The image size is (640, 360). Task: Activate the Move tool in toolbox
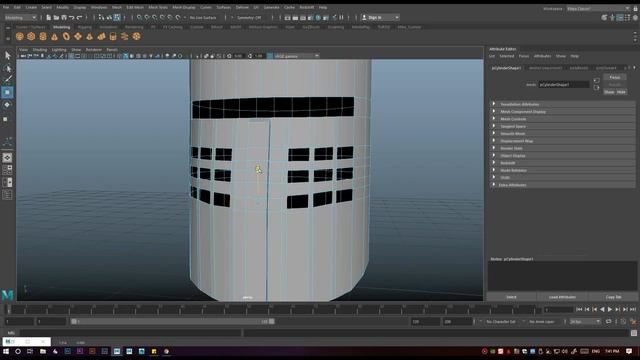point(7,93)
